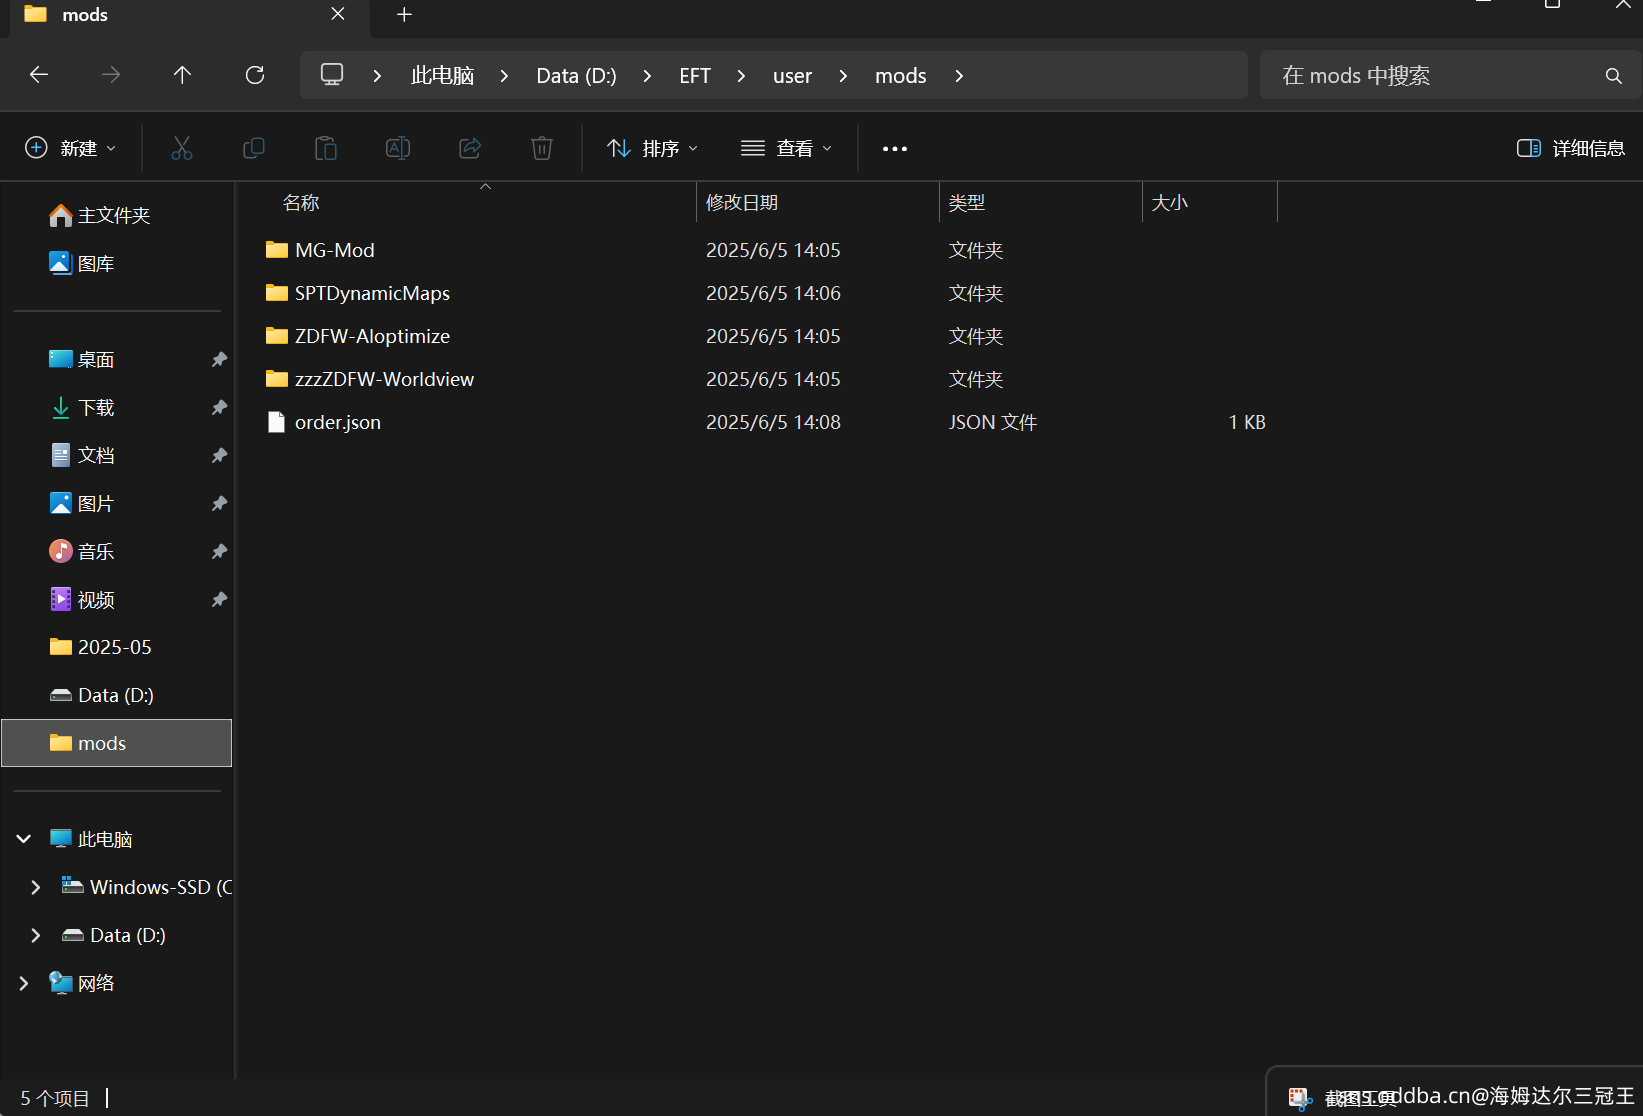Click the Copy icon in toolbar
This screenshot has height=1116, width=1643.
point(254,148)
